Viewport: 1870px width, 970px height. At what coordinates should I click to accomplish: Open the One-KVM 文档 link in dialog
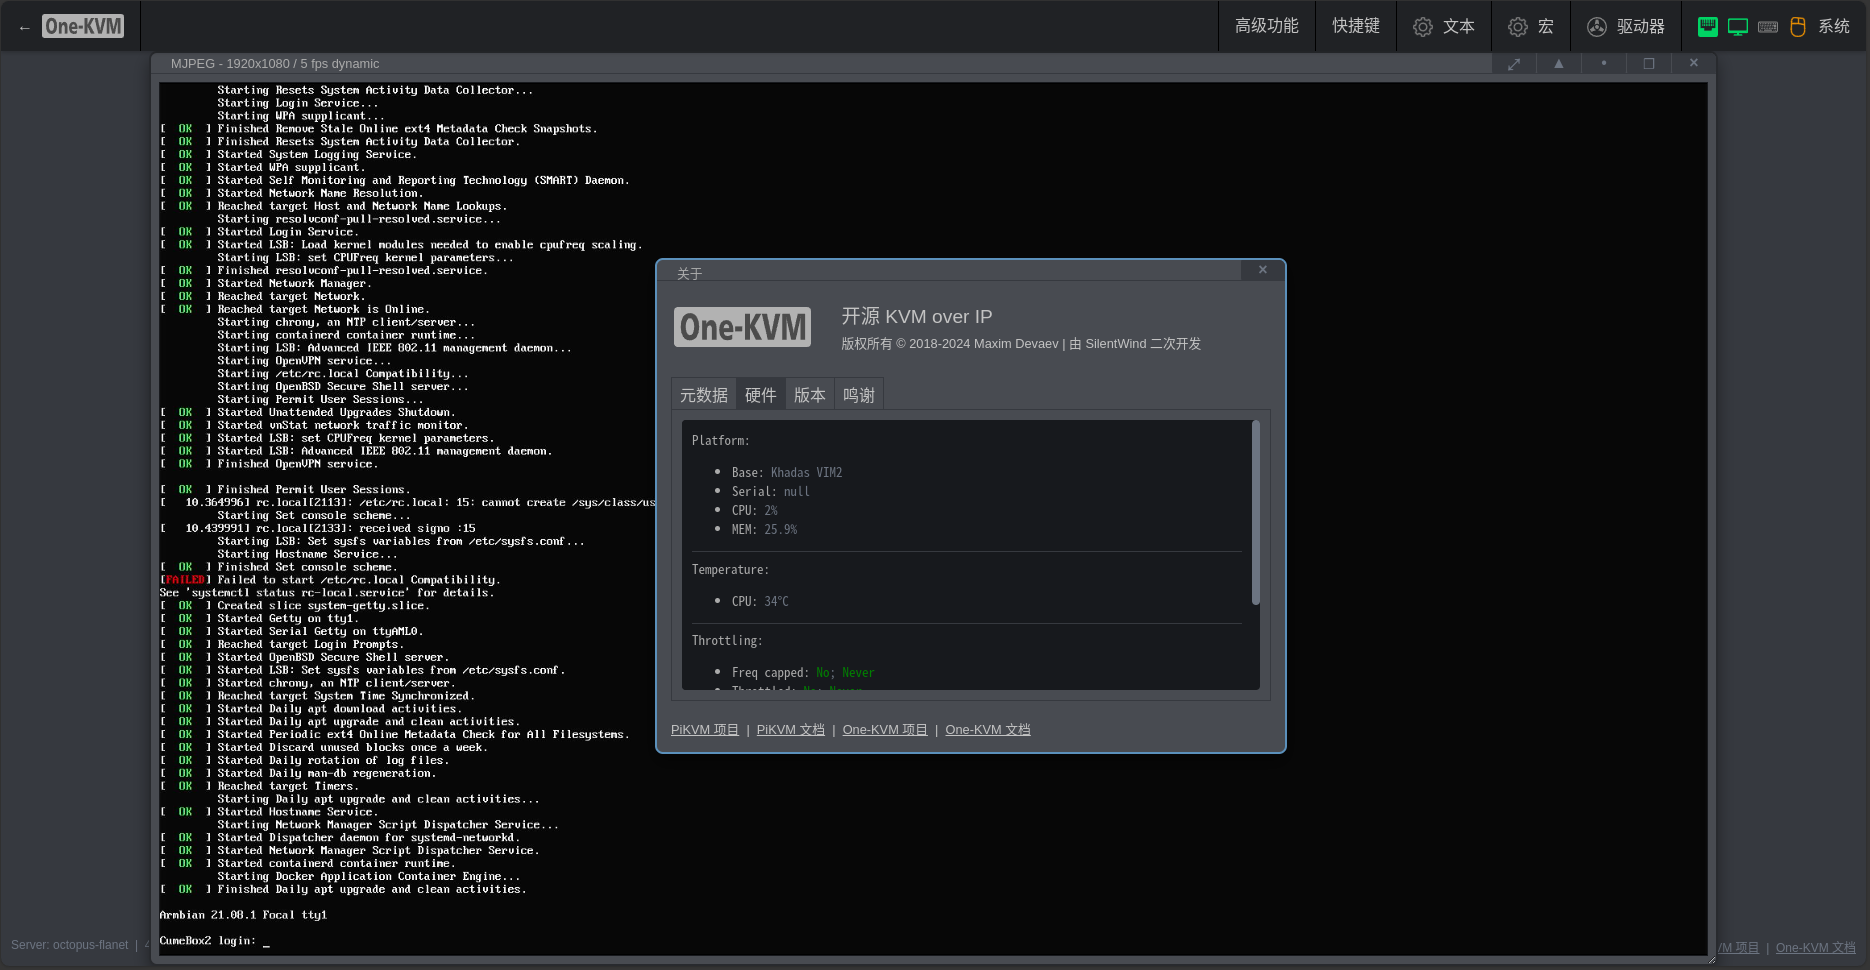click(x=988, y=730)
